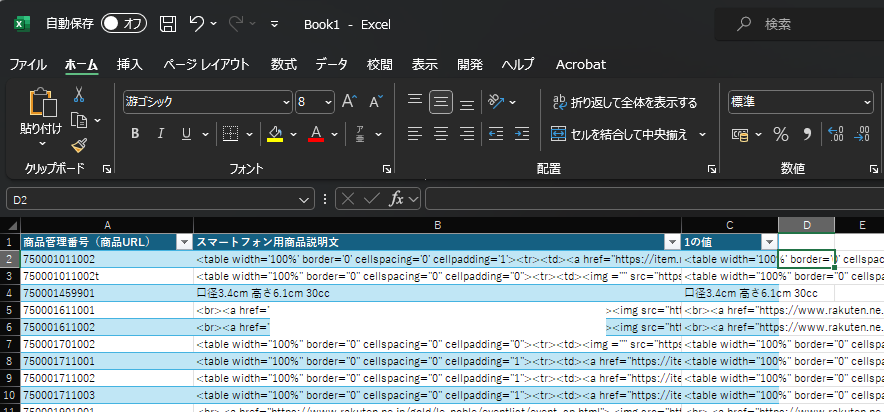Align text left
The image size is (884, 412).
pyautogui.click(x=415, y=134)
